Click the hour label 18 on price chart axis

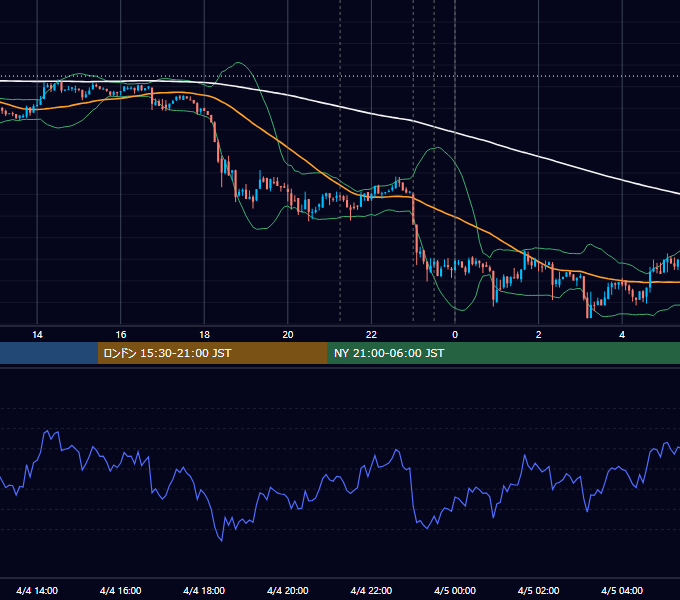click(x=204, y=335)
